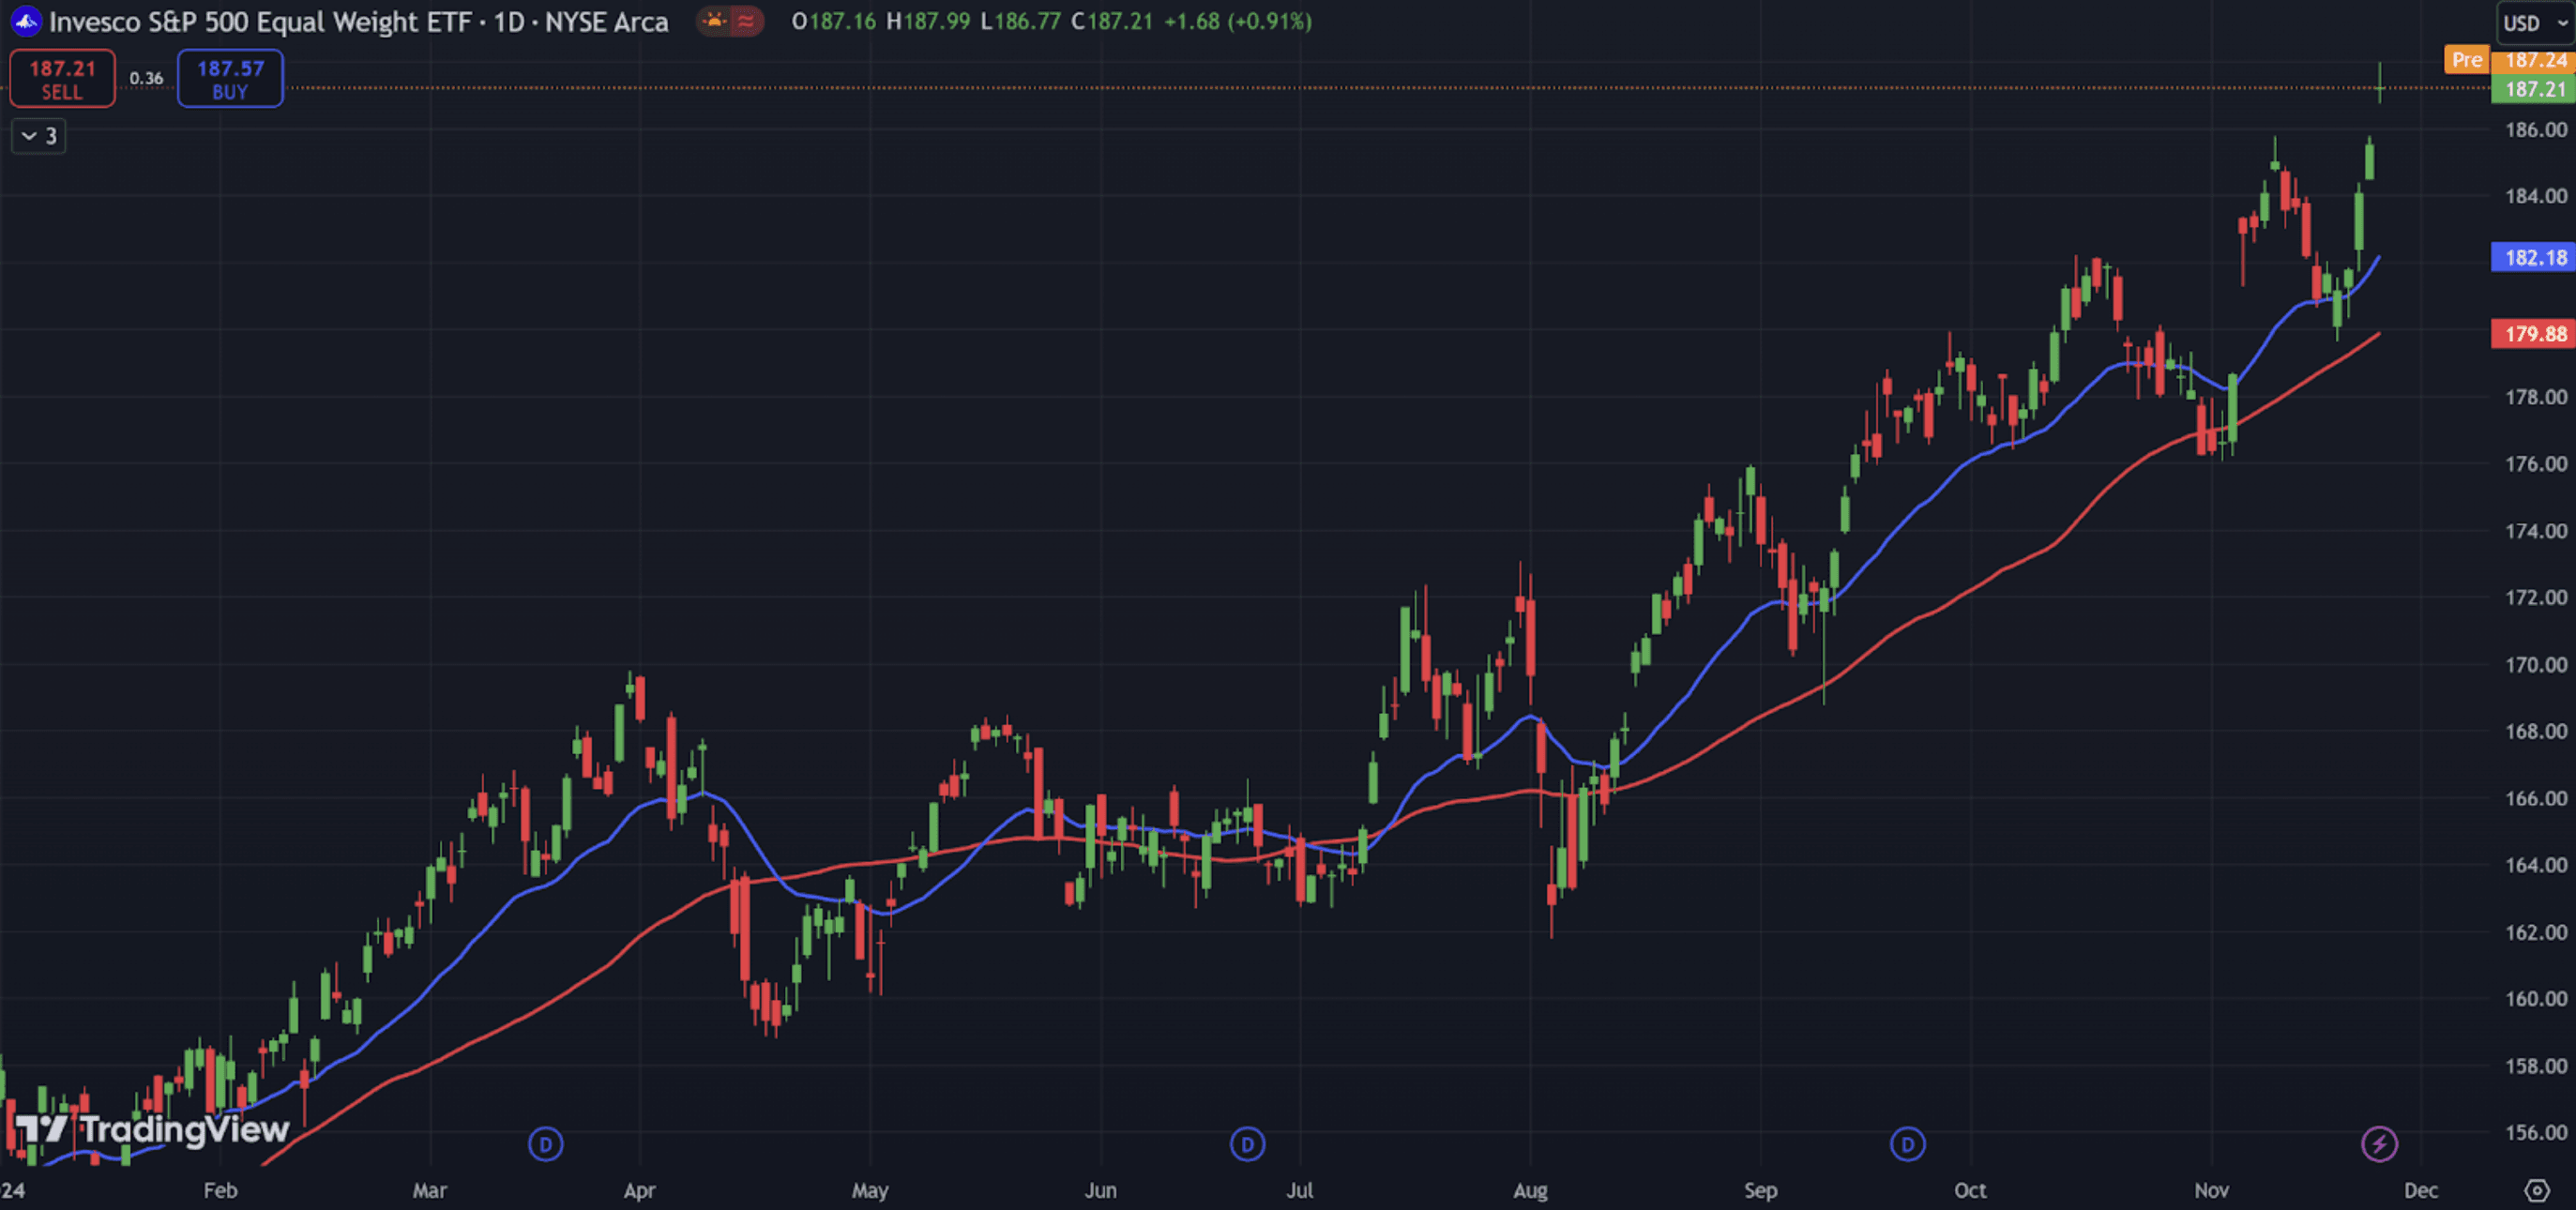Screen dimensions: 2576x1210
Task: Open the chart settings hexagon gear icon
Action: pyautogui.click(x=2536, y=1190)
